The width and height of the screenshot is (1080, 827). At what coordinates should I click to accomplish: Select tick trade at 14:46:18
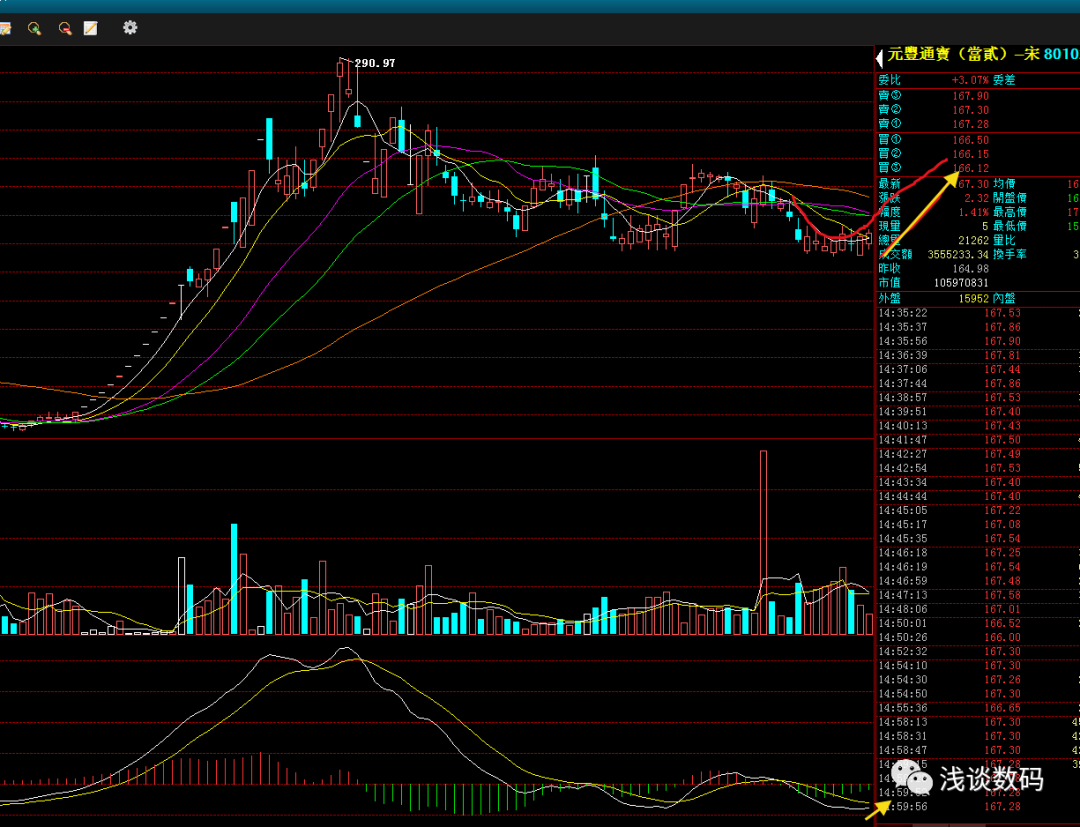(977, 553)
